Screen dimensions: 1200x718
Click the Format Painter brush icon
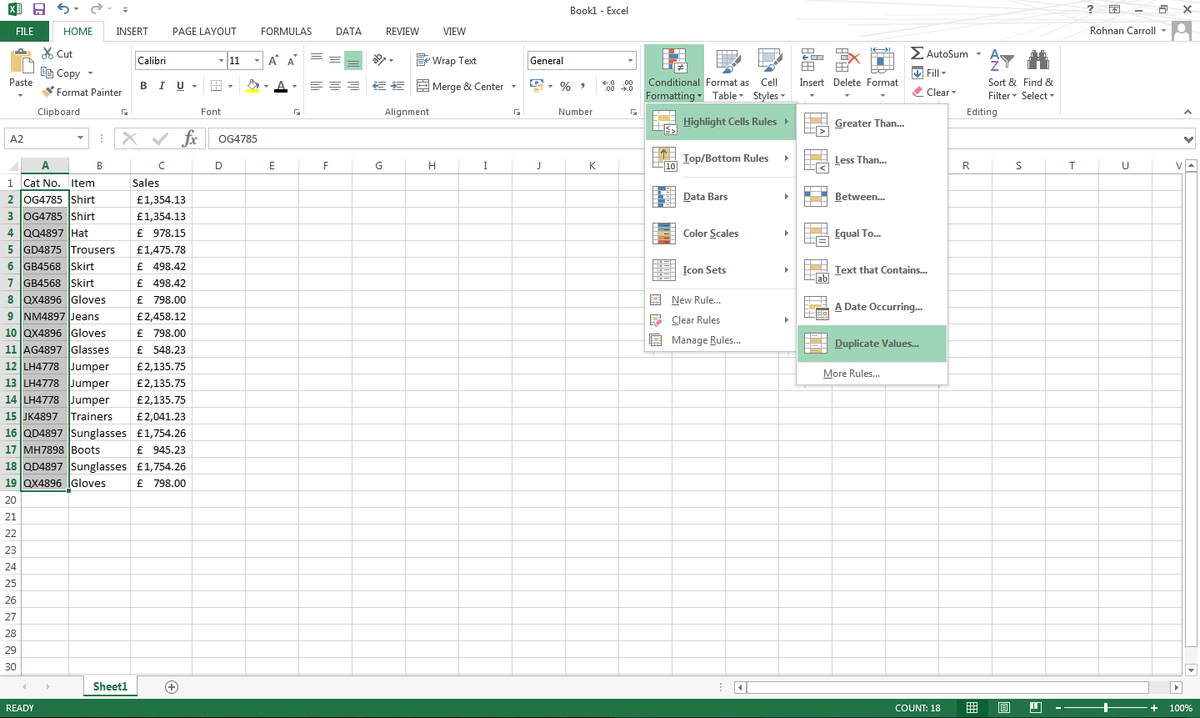(x=48, y=92)
